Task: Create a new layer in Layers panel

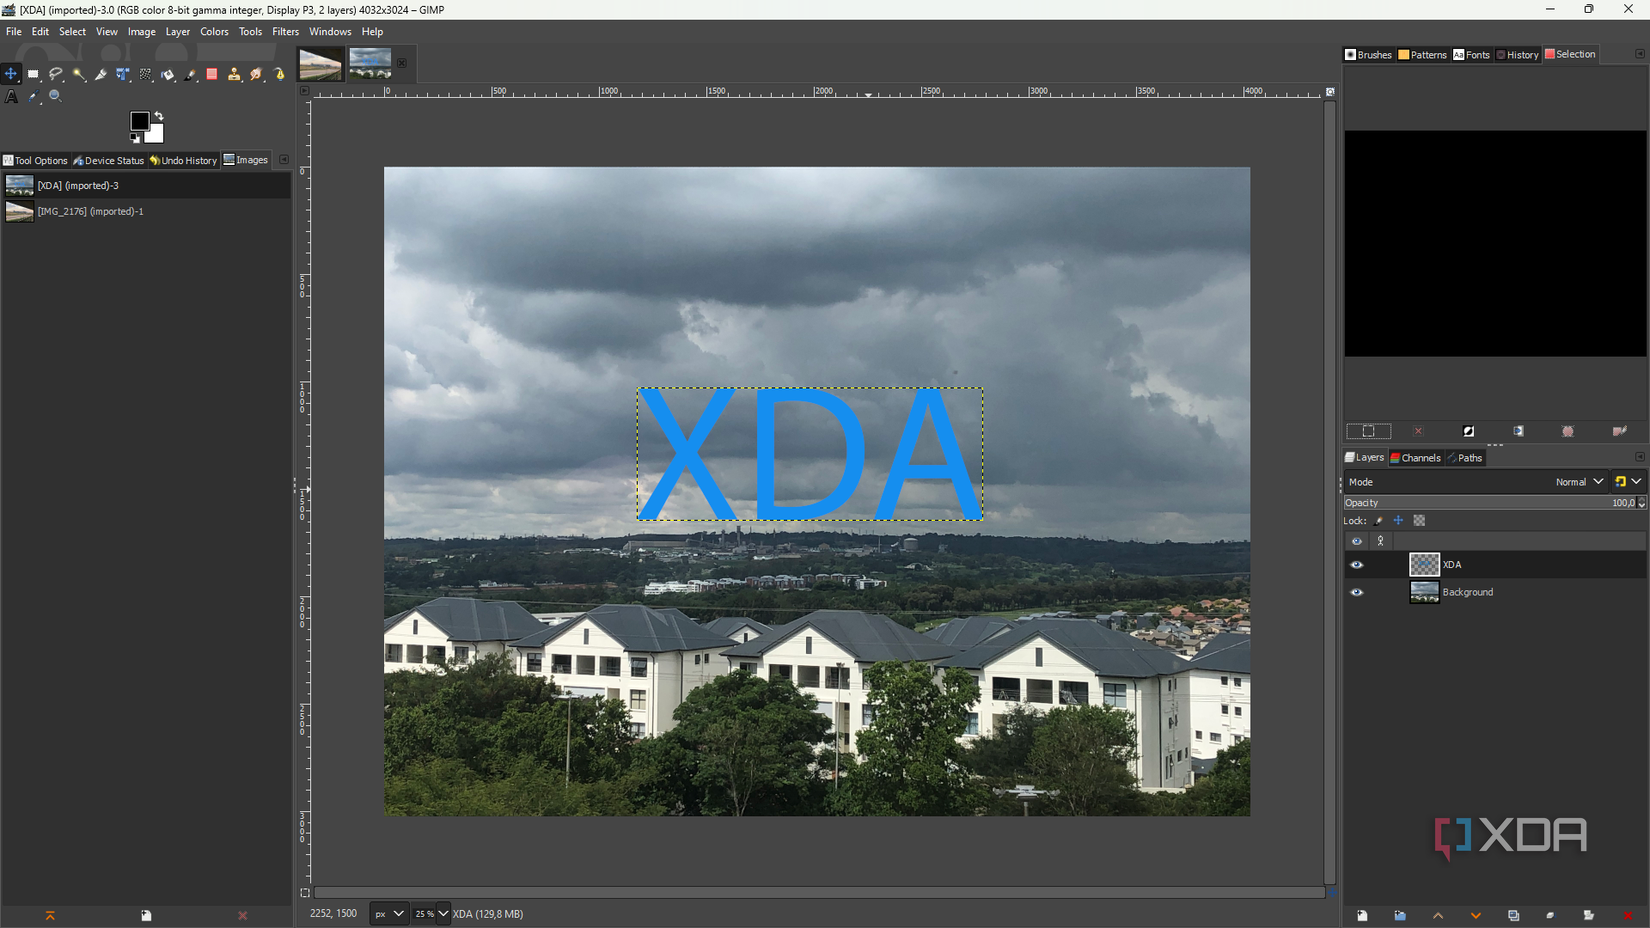Action: 1362,915
